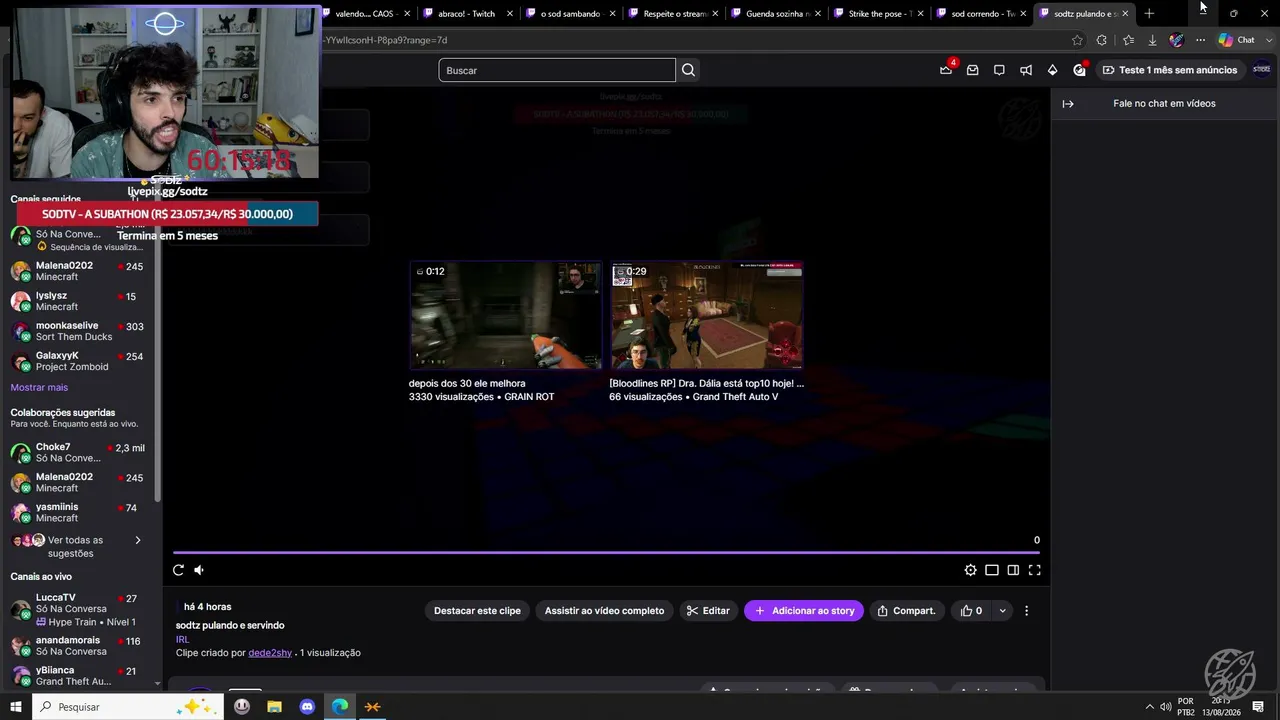Open Discord from the taskbar
This screenshot has height=720, width=1280.
coord(307,707)
